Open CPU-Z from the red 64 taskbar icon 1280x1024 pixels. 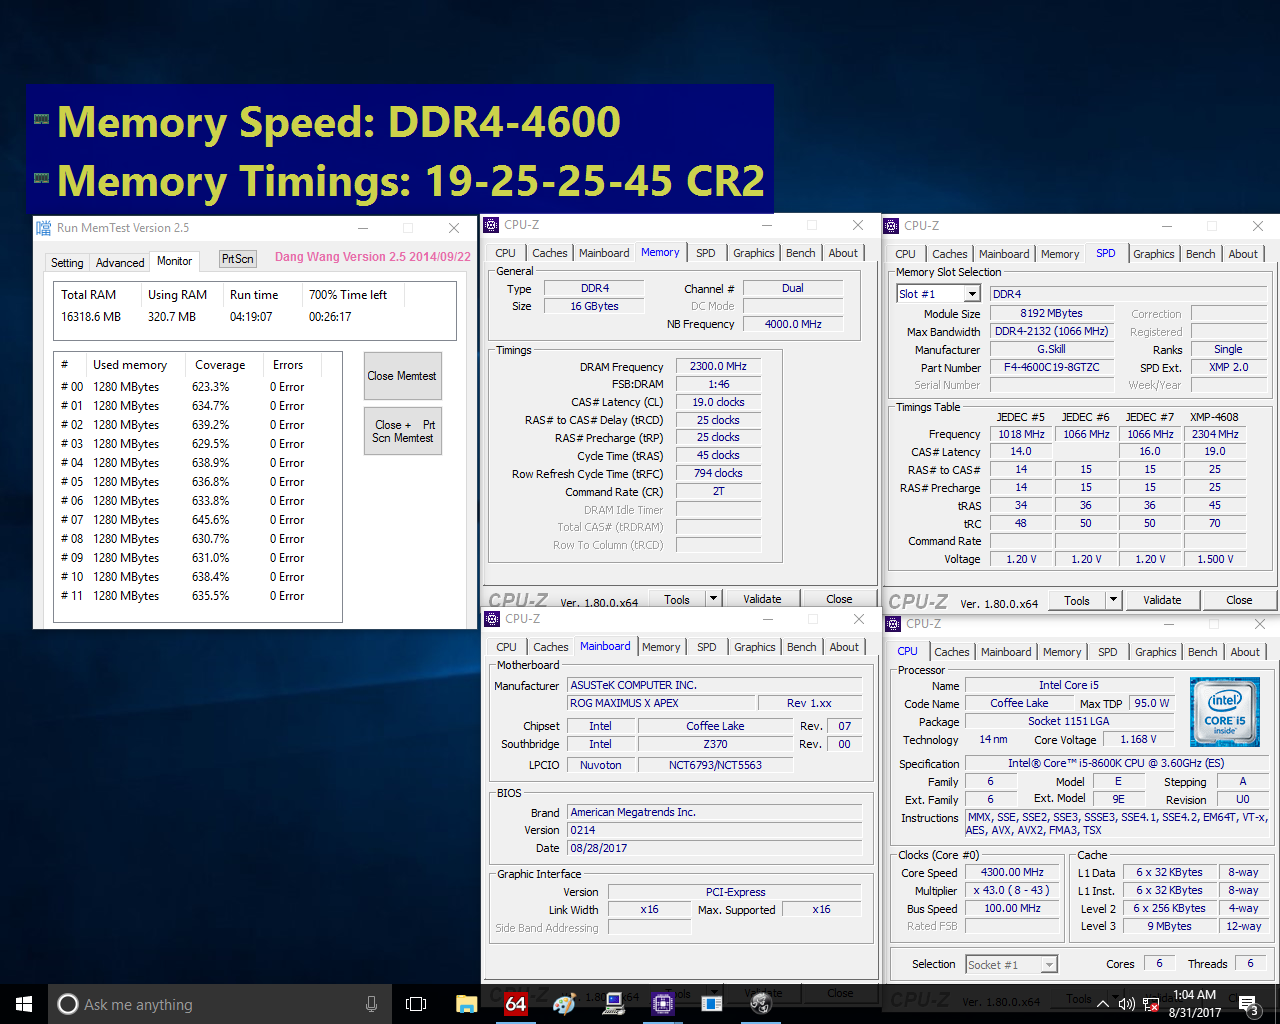(516, 1003)
